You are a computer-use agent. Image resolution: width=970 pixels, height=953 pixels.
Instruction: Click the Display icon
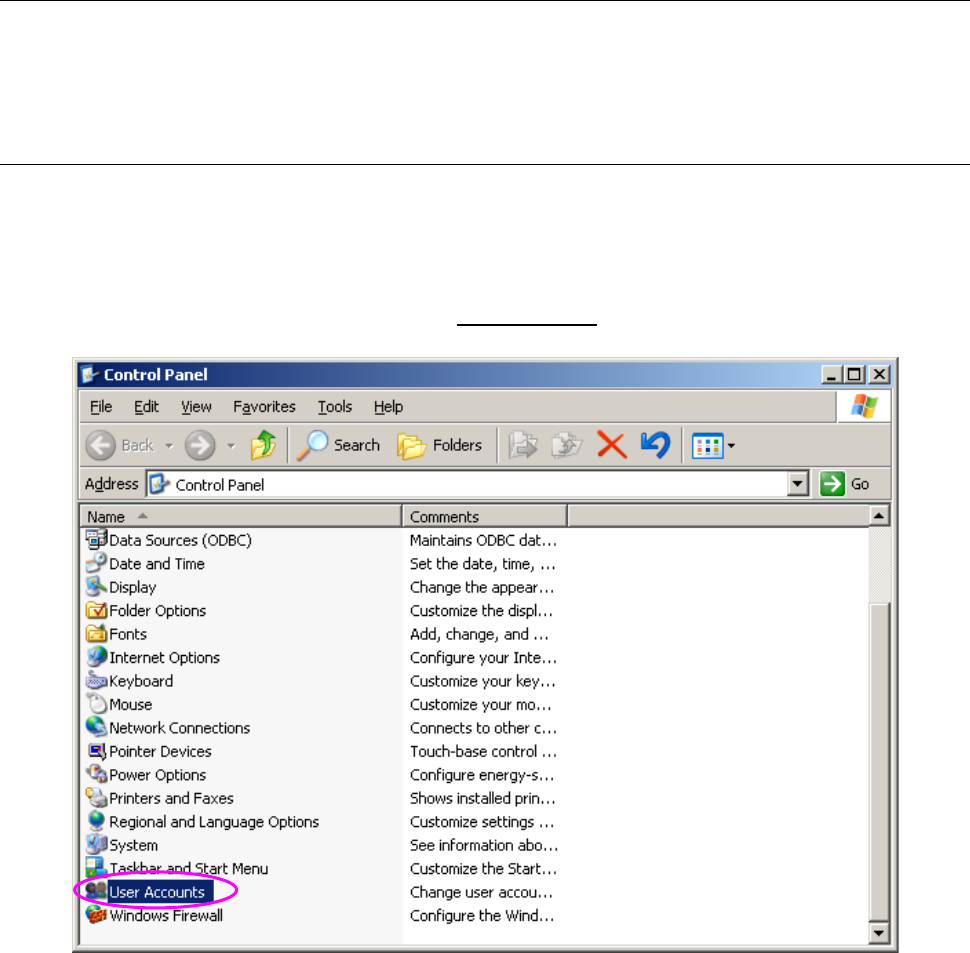pyautogui.click(x=96, y=586)
